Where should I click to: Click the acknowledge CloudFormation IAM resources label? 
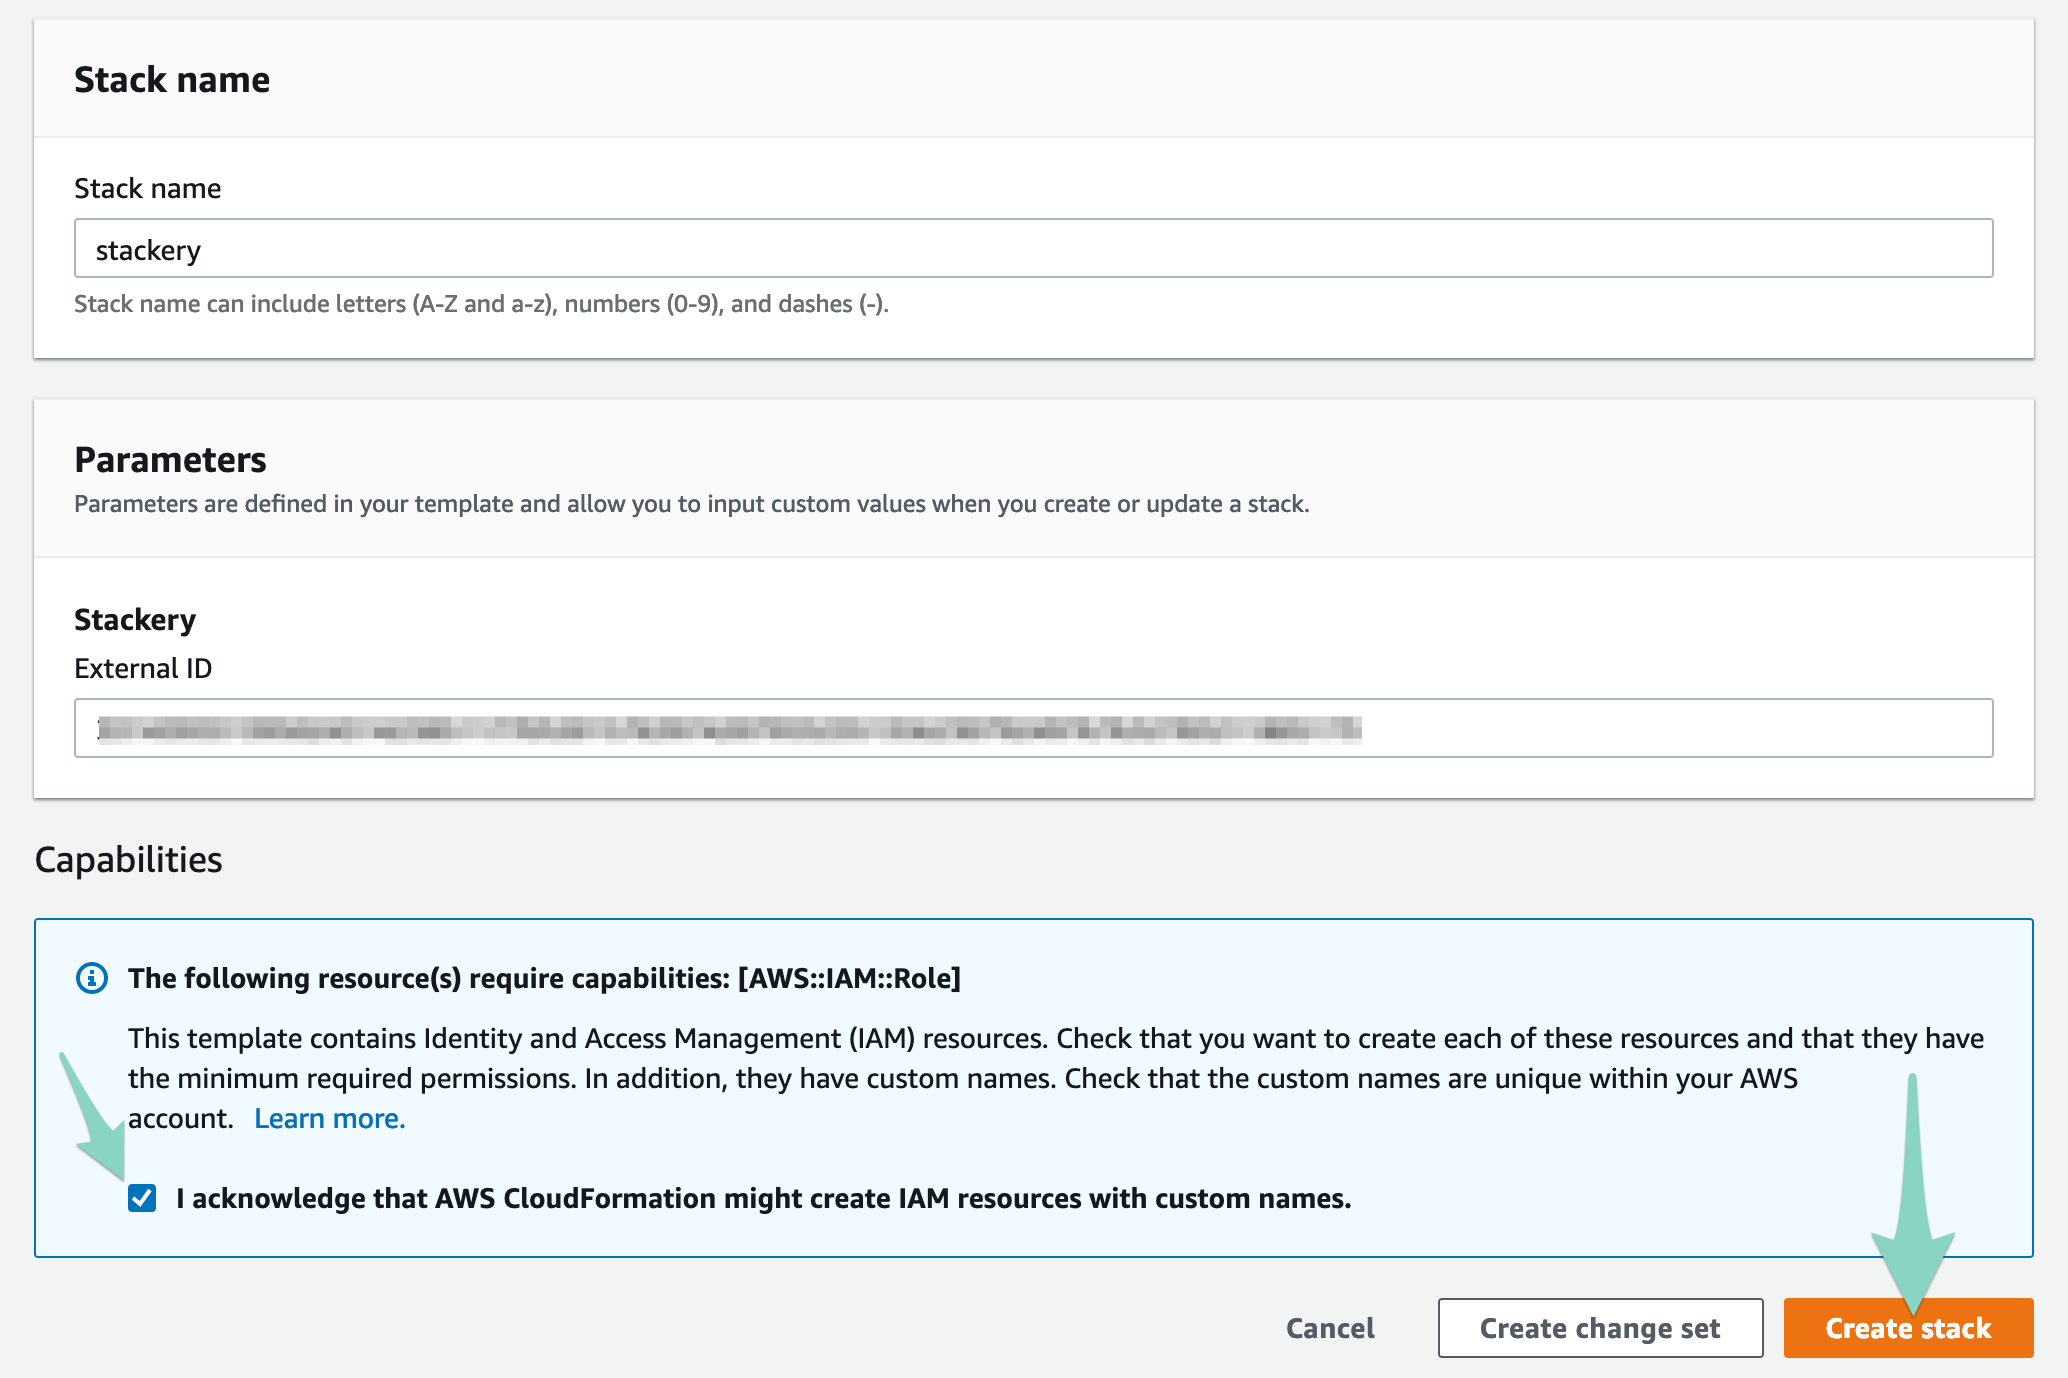[x=763, y=1198]
